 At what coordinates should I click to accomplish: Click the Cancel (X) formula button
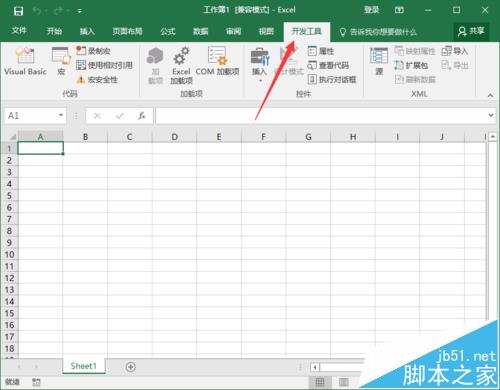click(x=97, y=116)
